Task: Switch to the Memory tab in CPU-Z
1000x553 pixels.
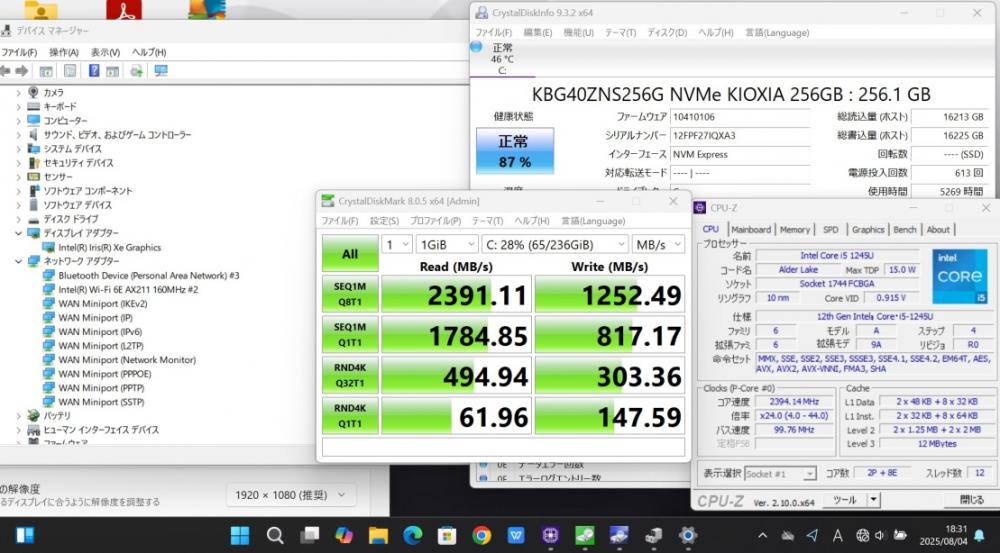Action: tap(795, 230)
